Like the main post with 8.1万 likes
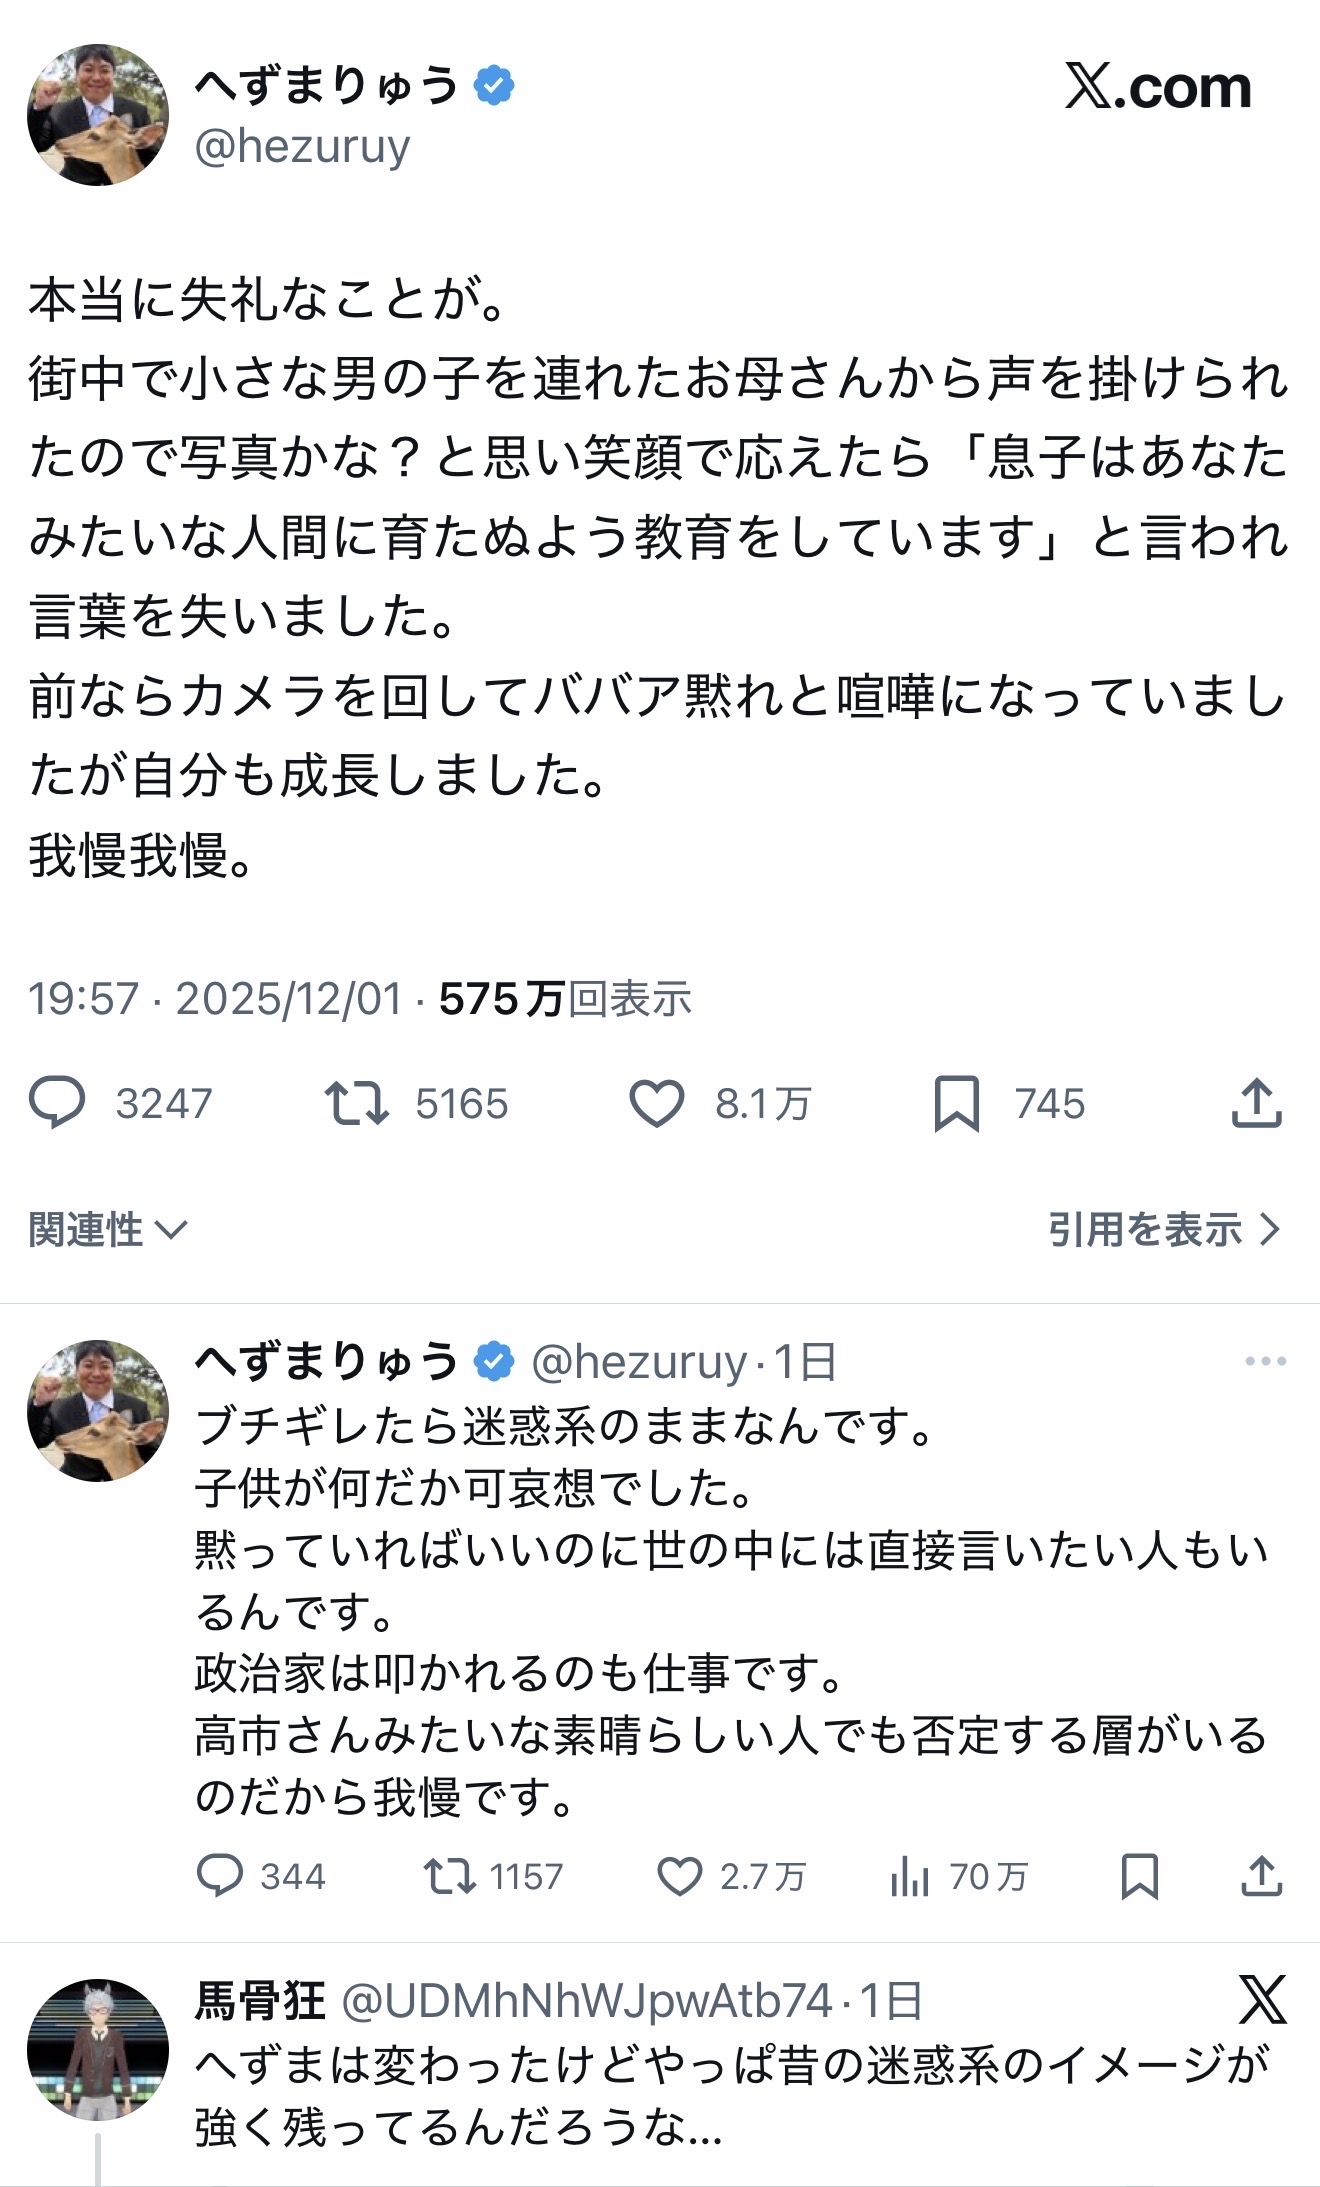 click(657, 1103)
